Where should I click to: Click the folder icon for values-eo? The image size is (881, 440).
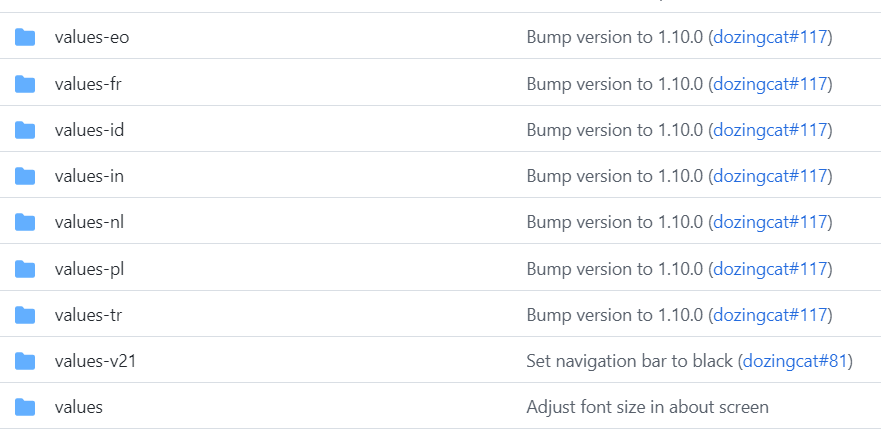(x=25, y=38)
